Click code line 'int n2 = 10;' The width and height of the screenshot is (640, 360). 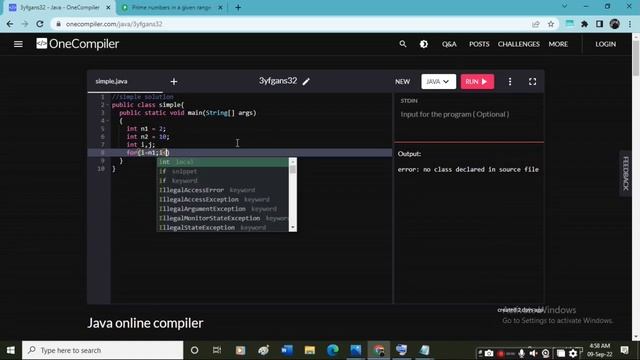coord(148,137)
